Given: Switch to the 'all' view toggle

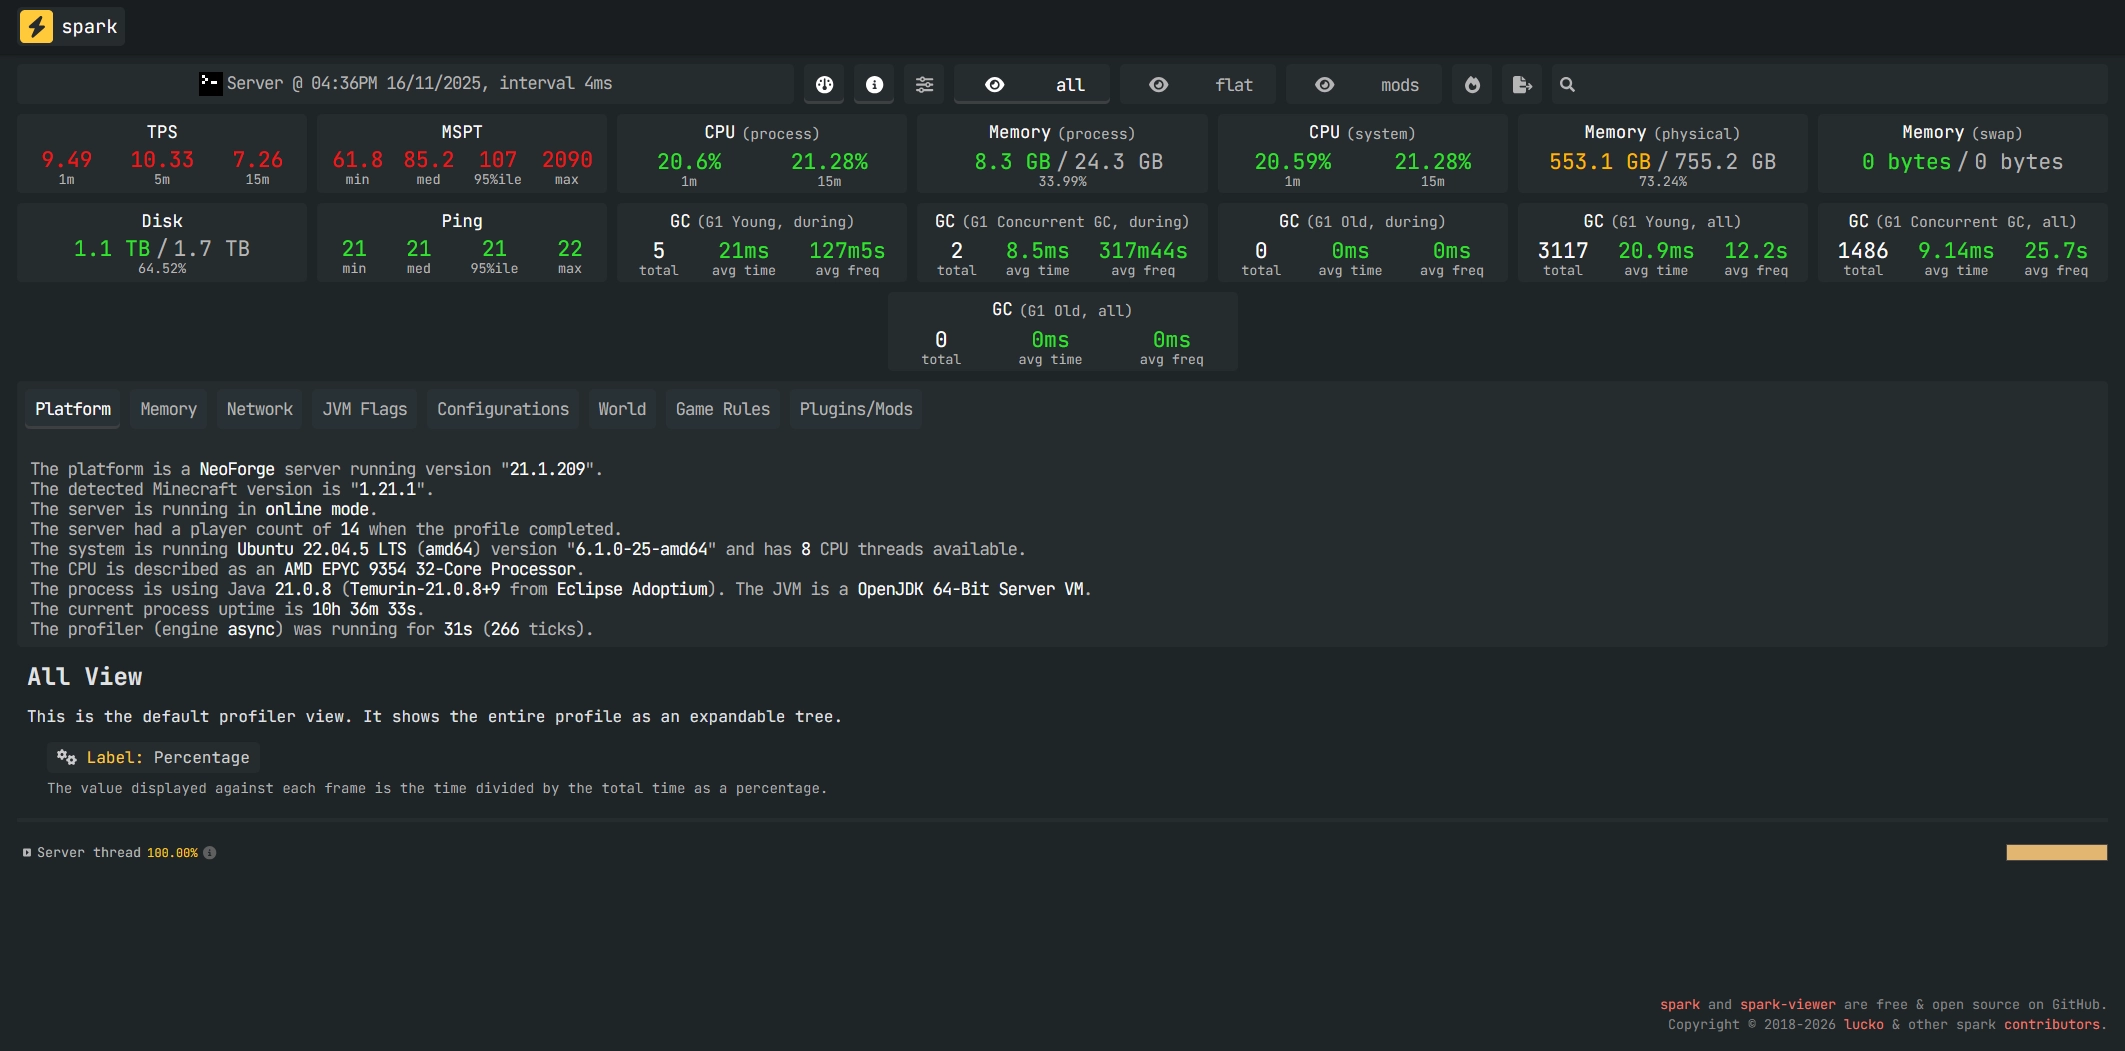Looking at the screenshot, I should tap(1031, 85).
